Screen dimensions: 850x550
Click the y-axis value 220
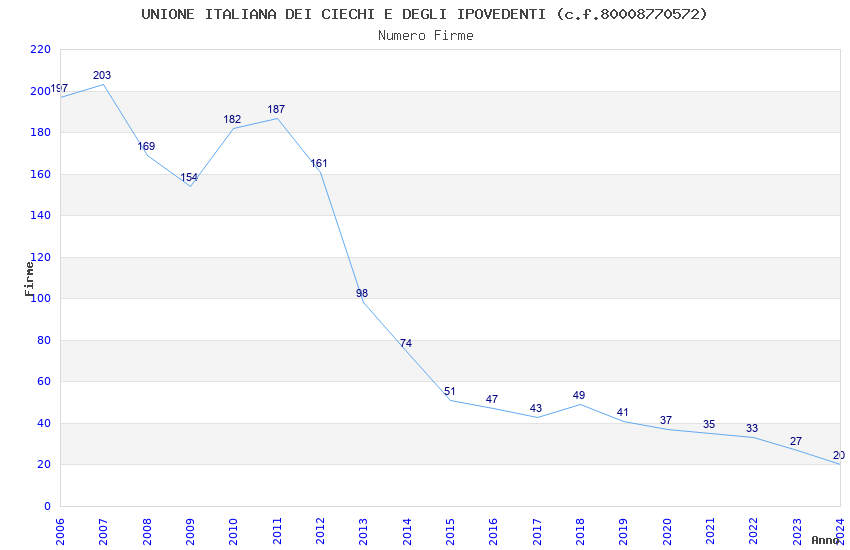click(40, 50)
